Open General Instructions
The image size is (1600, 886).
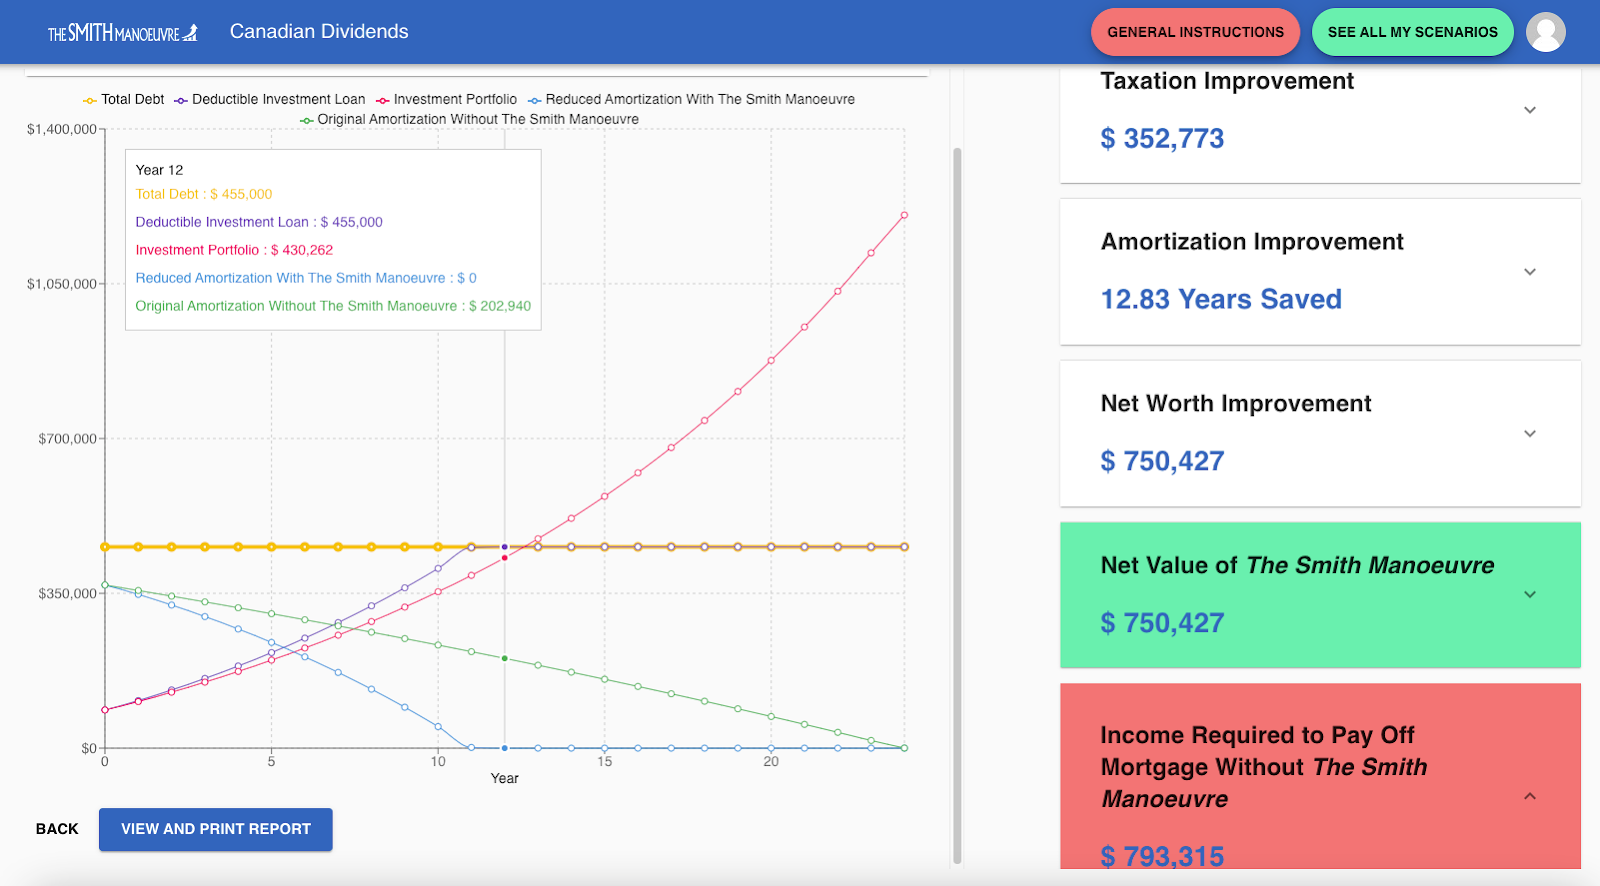(x=1195, y=32)
